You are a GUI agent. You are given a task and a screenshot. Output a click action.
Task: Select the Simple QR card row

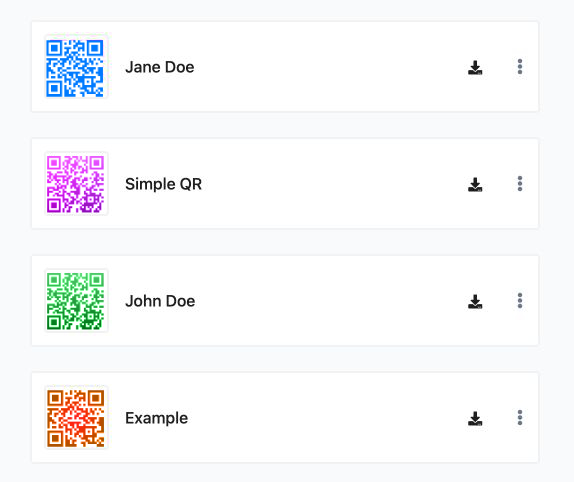pos(285,183)
